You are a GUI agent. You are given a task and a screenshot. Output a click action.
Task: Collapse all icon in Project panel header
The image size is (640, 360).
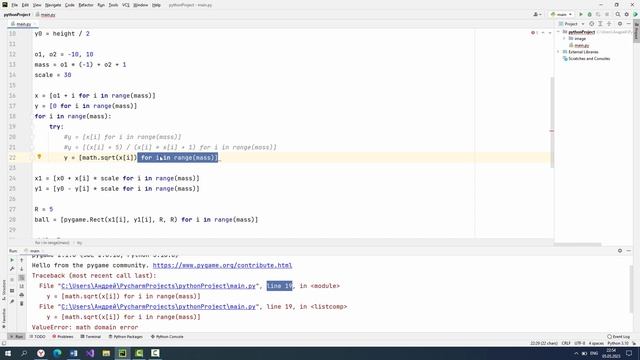[x=609, y=24]
